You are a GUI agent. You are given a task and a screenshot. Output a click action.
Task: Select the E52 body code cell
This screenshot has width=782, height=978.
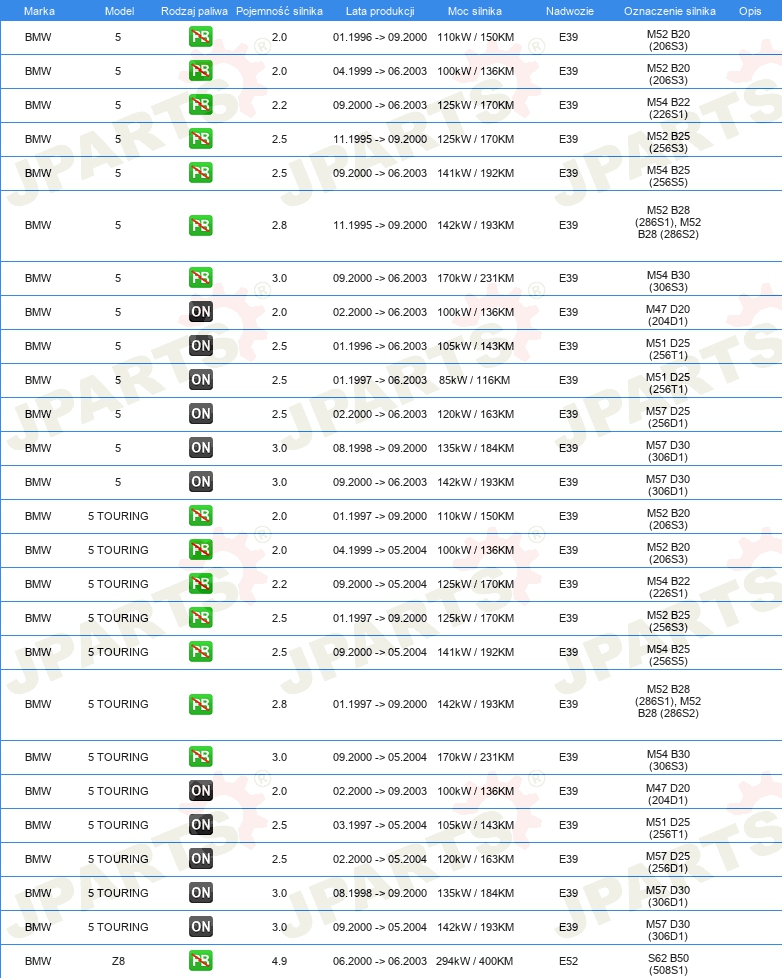point(568,961)
